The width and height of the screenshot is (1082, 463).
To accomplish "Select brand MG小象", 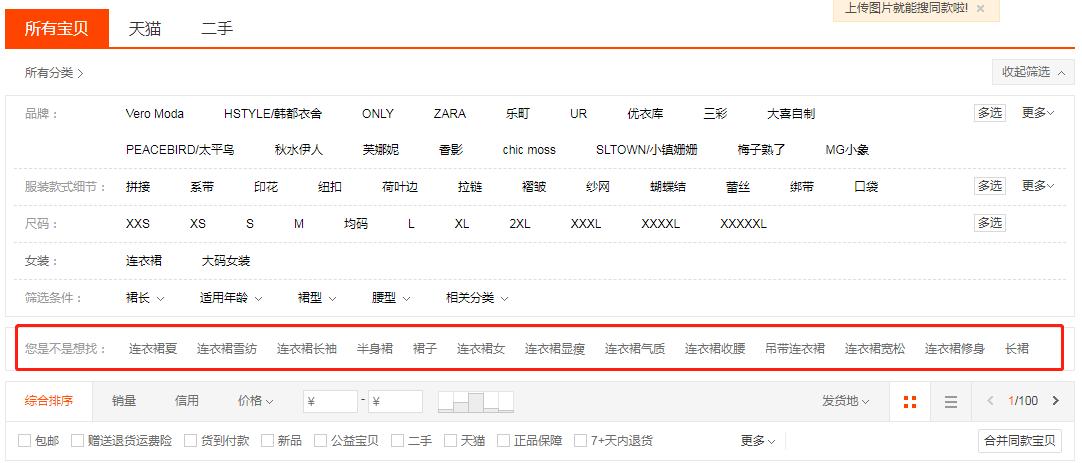I will (847, 150).
